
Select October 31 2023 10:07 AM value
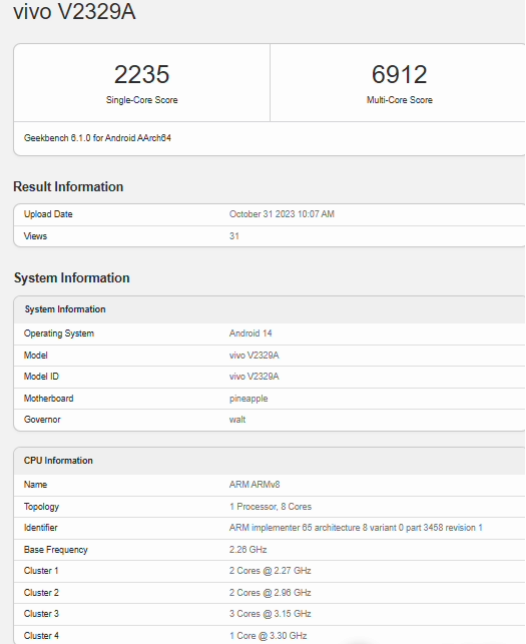(282, 214)
